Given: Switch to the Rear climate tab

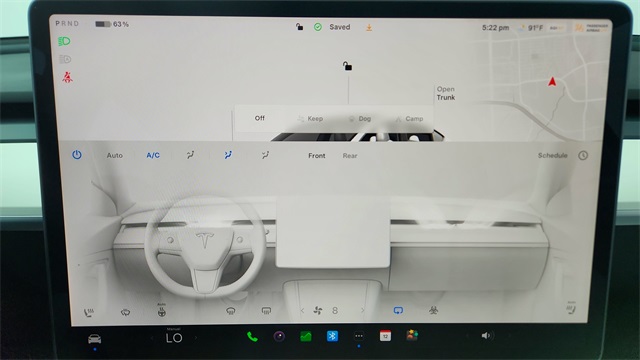Looking at the screenshot, I should [350, 156].
